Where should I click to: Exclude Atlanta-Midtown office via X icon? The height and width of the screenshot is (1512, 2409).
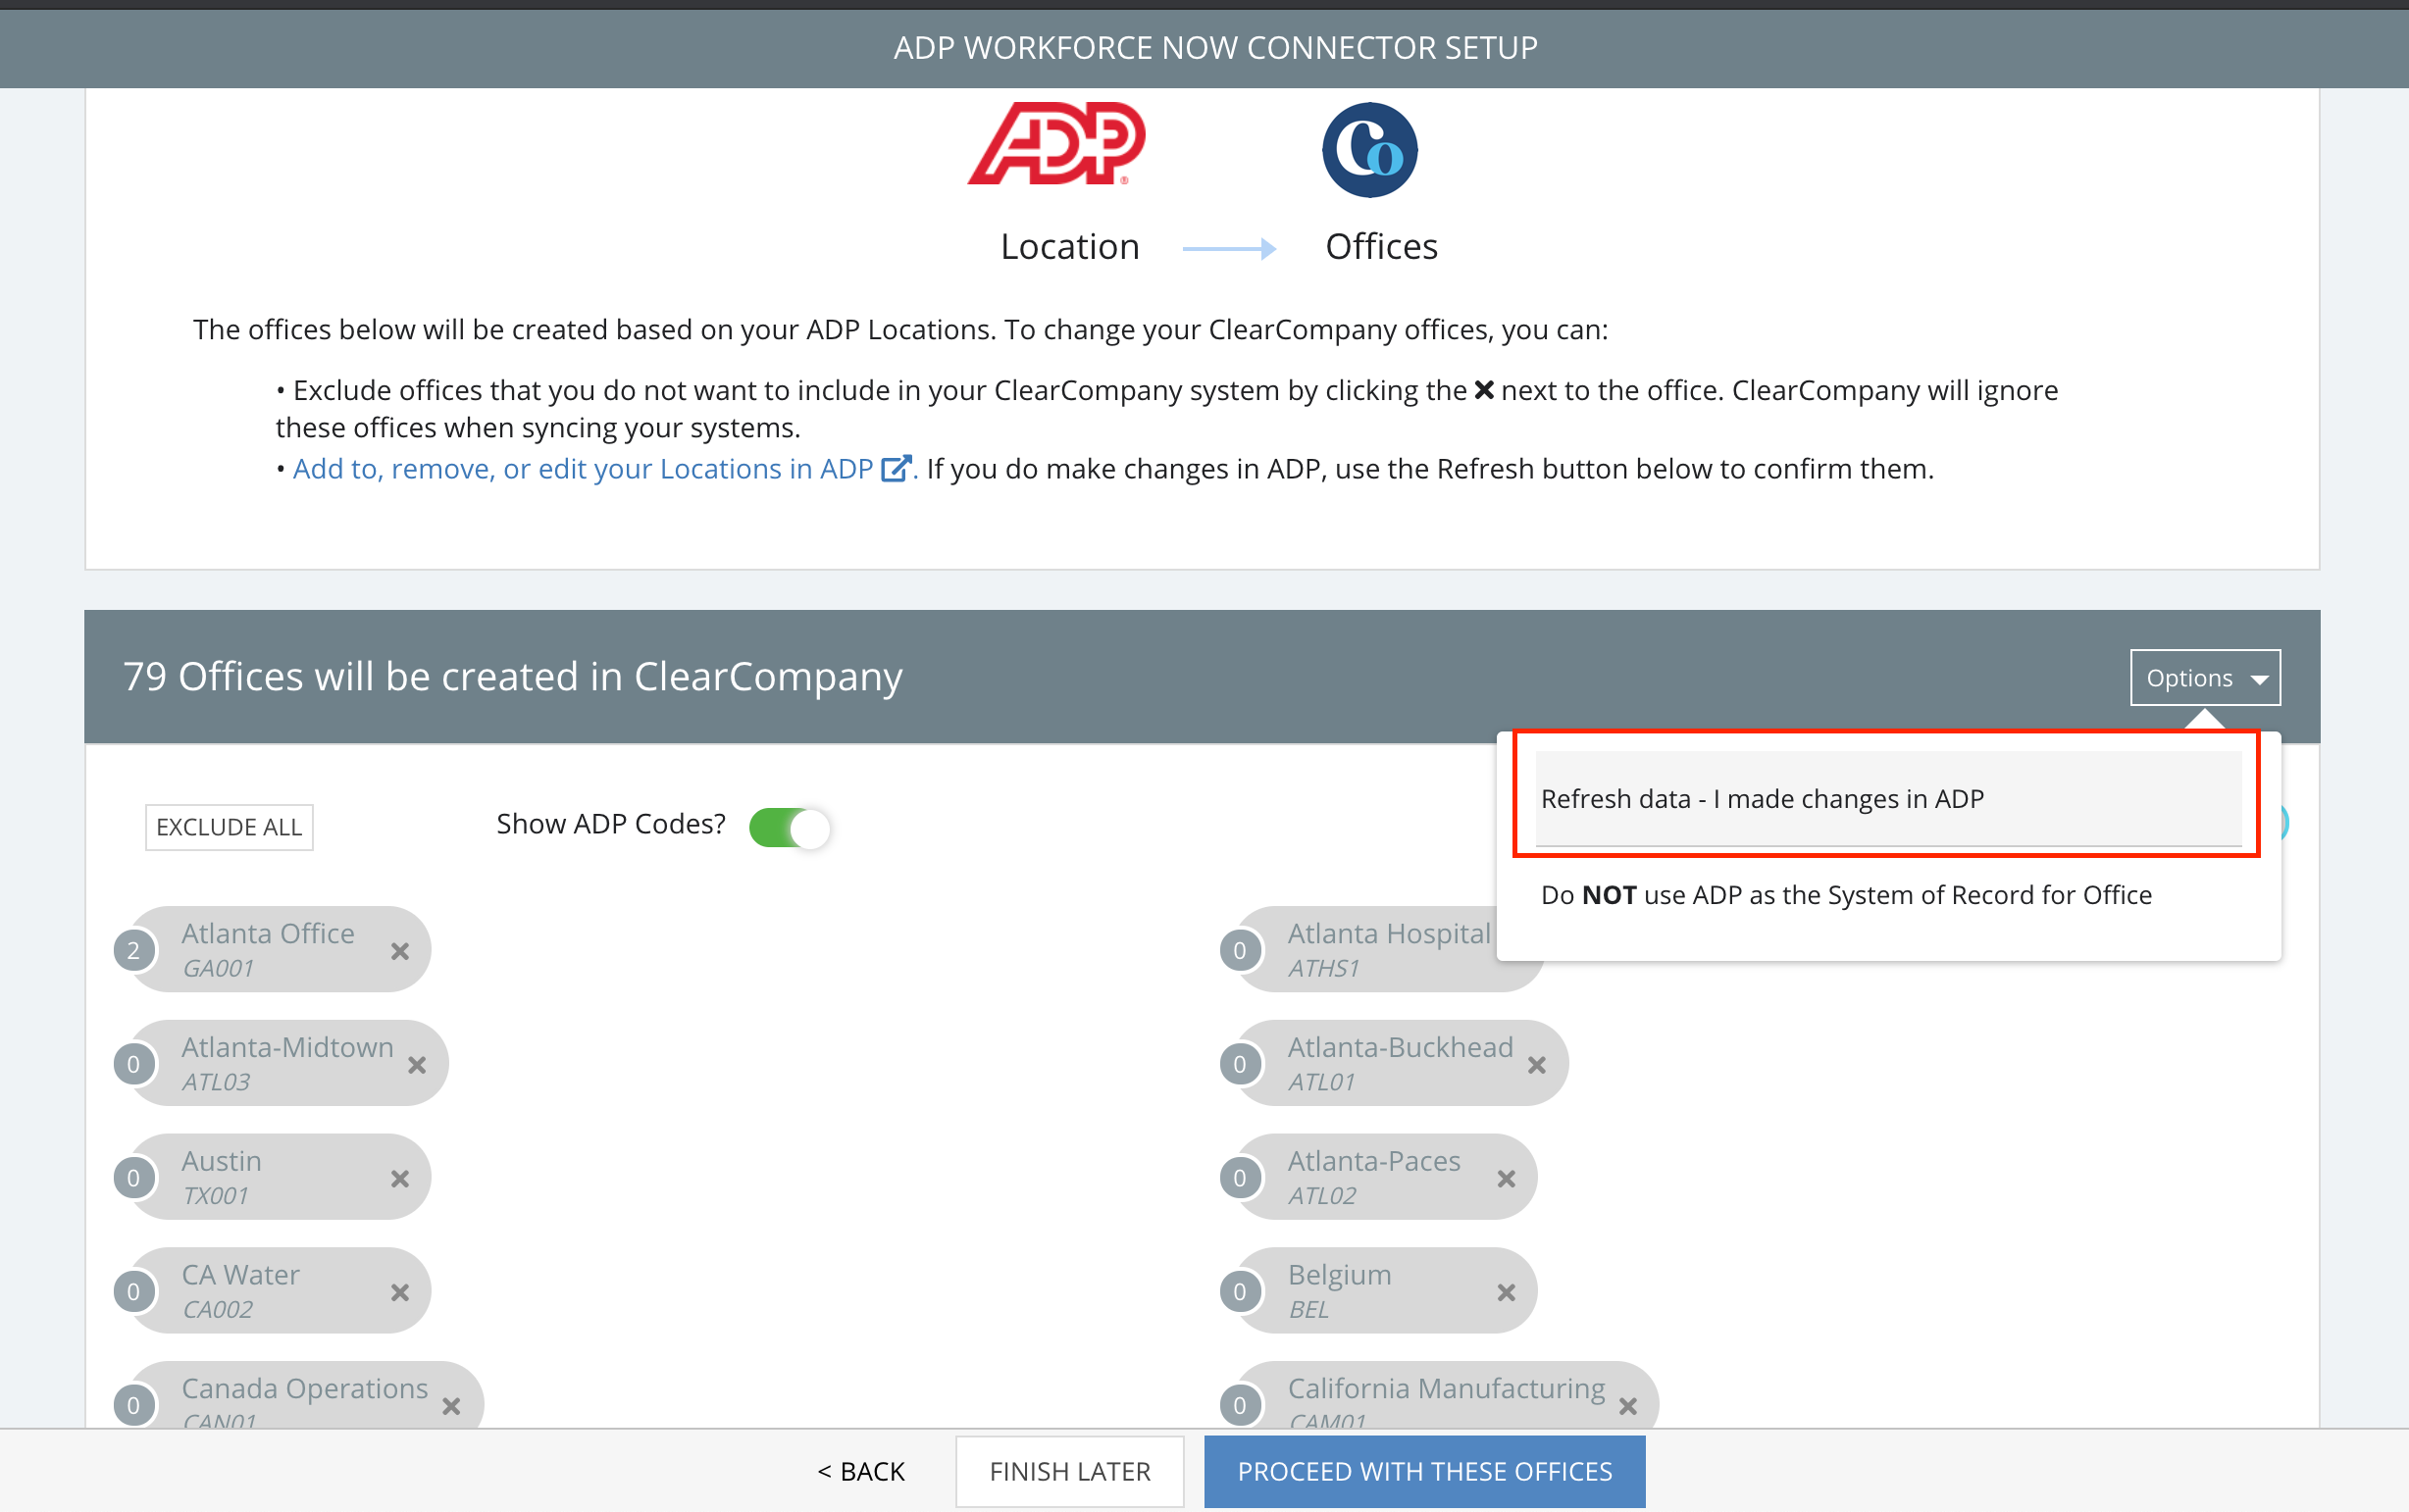tap(417, 1065)
